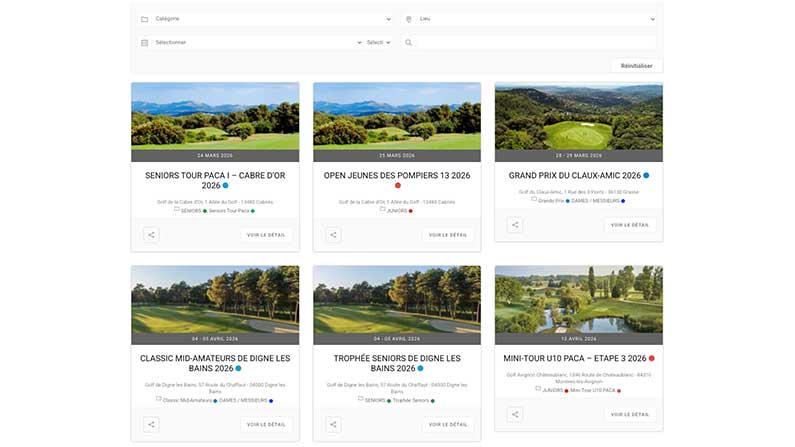Click share icon on Trophée Seniors de Digne
Viewport: 795px width, 447px height.
333,424
